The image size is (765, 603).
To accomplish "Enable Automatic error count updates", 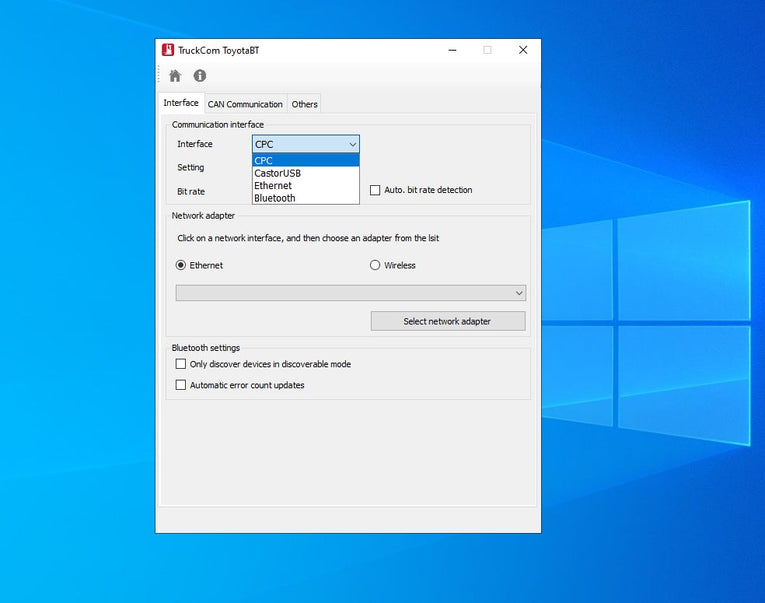I will click(181, 385).
